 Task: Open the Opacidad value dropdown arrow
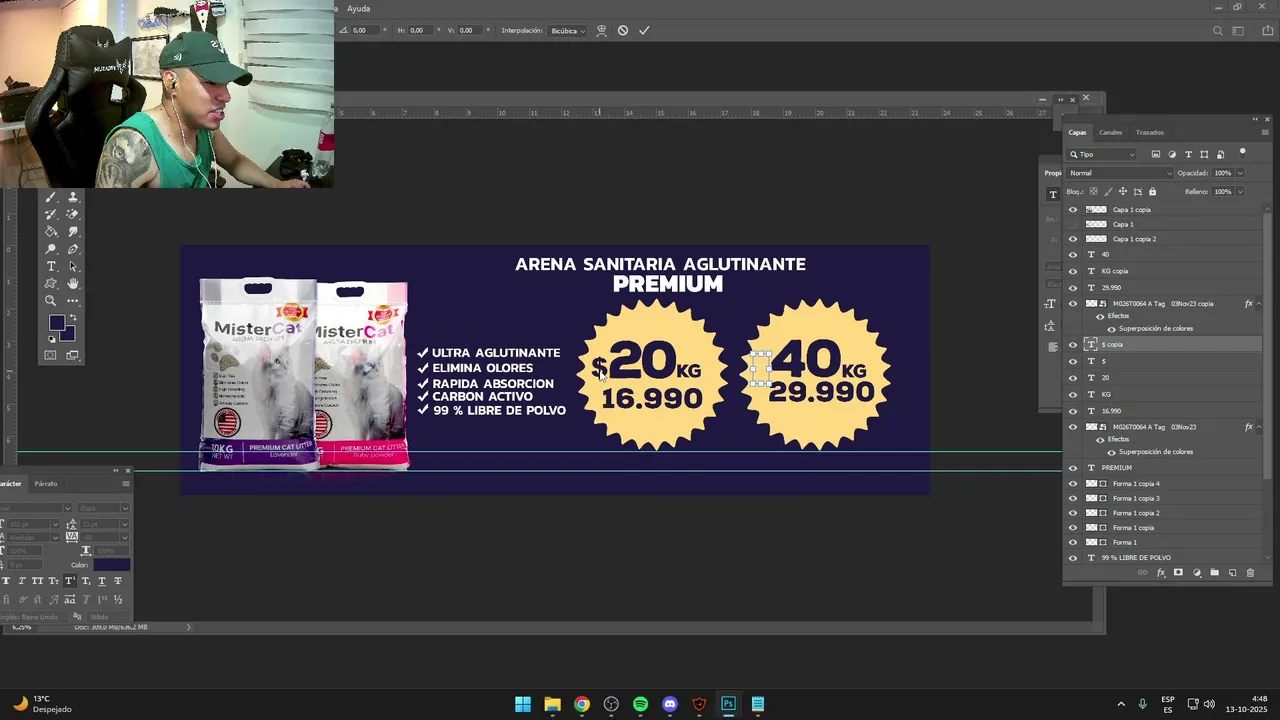1241,173
